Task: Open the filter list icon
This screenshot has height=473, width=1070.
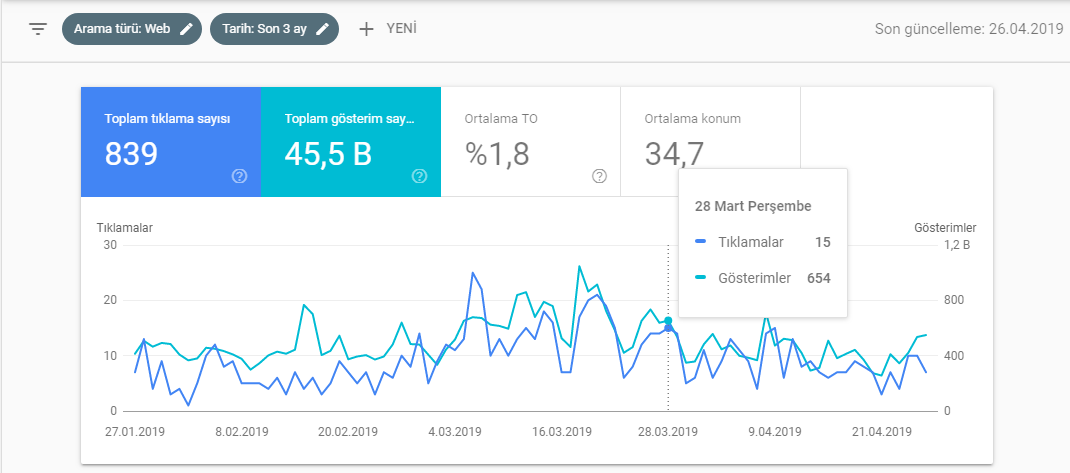Action: pyautogui.click(x=38, y=29)
